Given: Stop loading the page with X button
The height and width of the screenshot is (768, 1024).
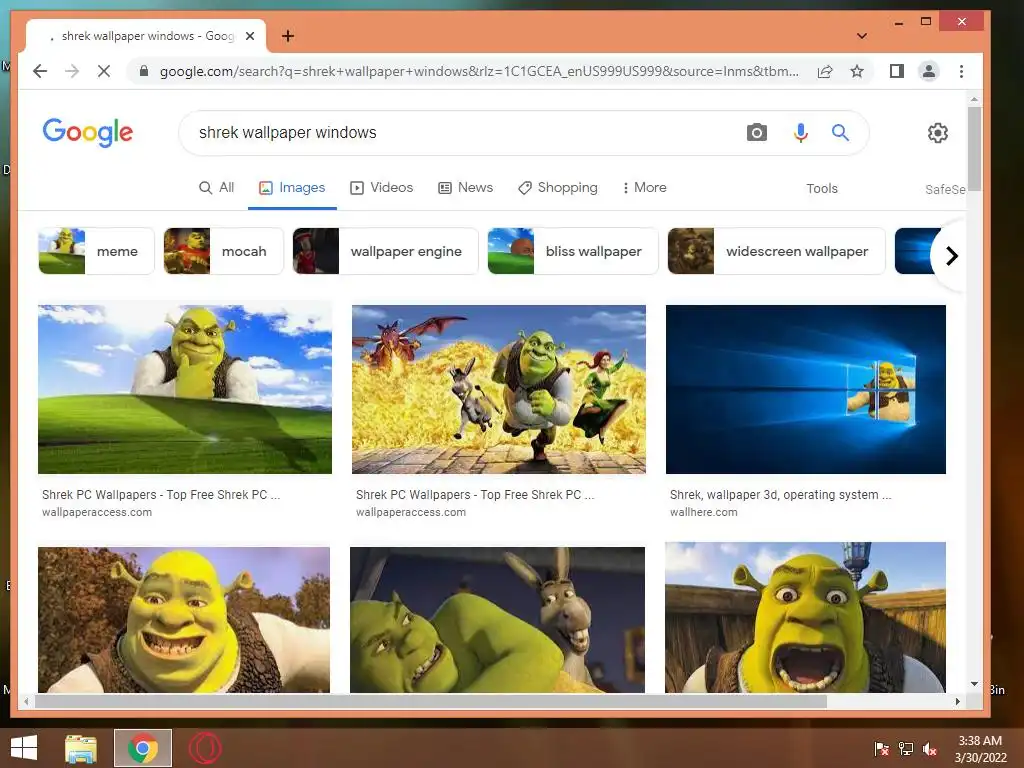Looking at the screenshot, I should pos(104,71).
